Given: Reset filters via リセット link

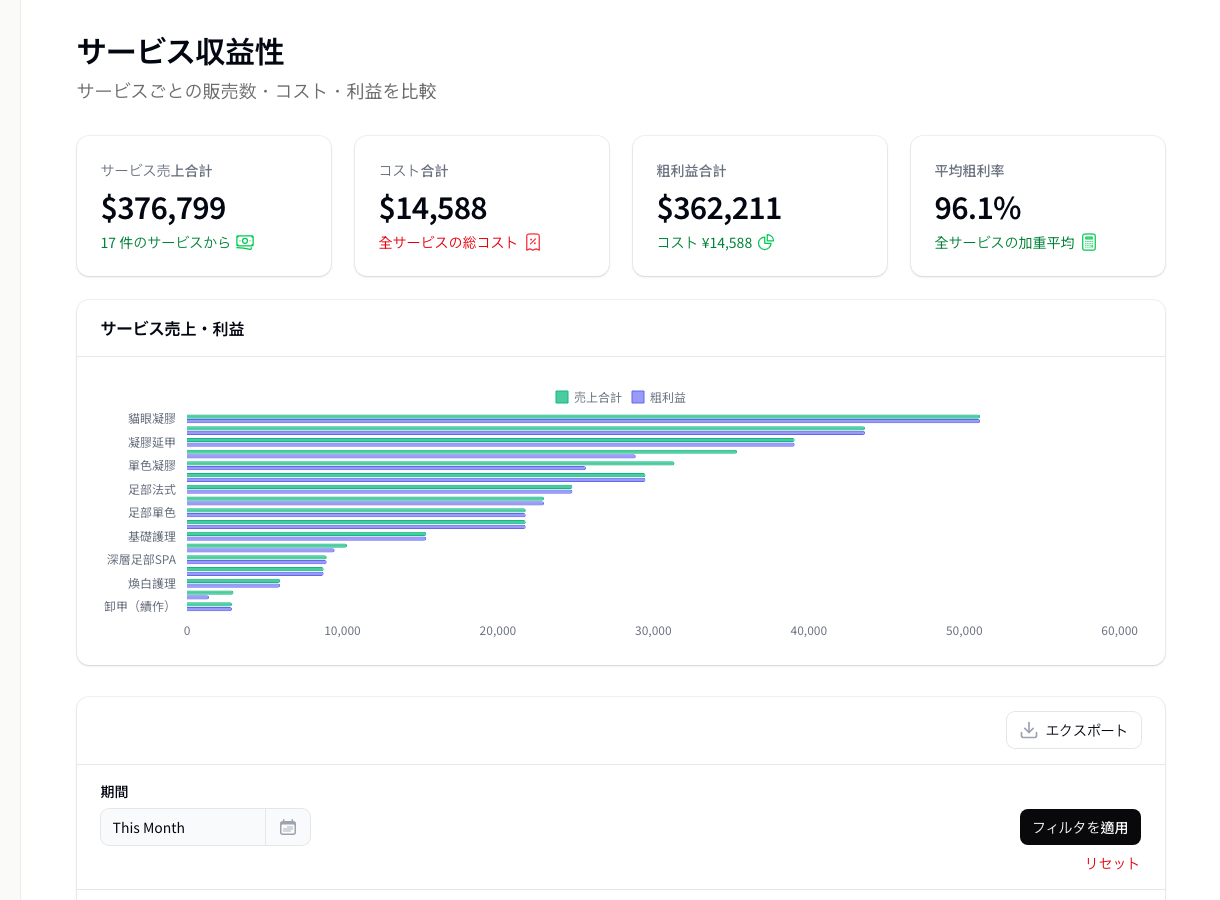Looking at the screenshot, I should [1112, 863].
